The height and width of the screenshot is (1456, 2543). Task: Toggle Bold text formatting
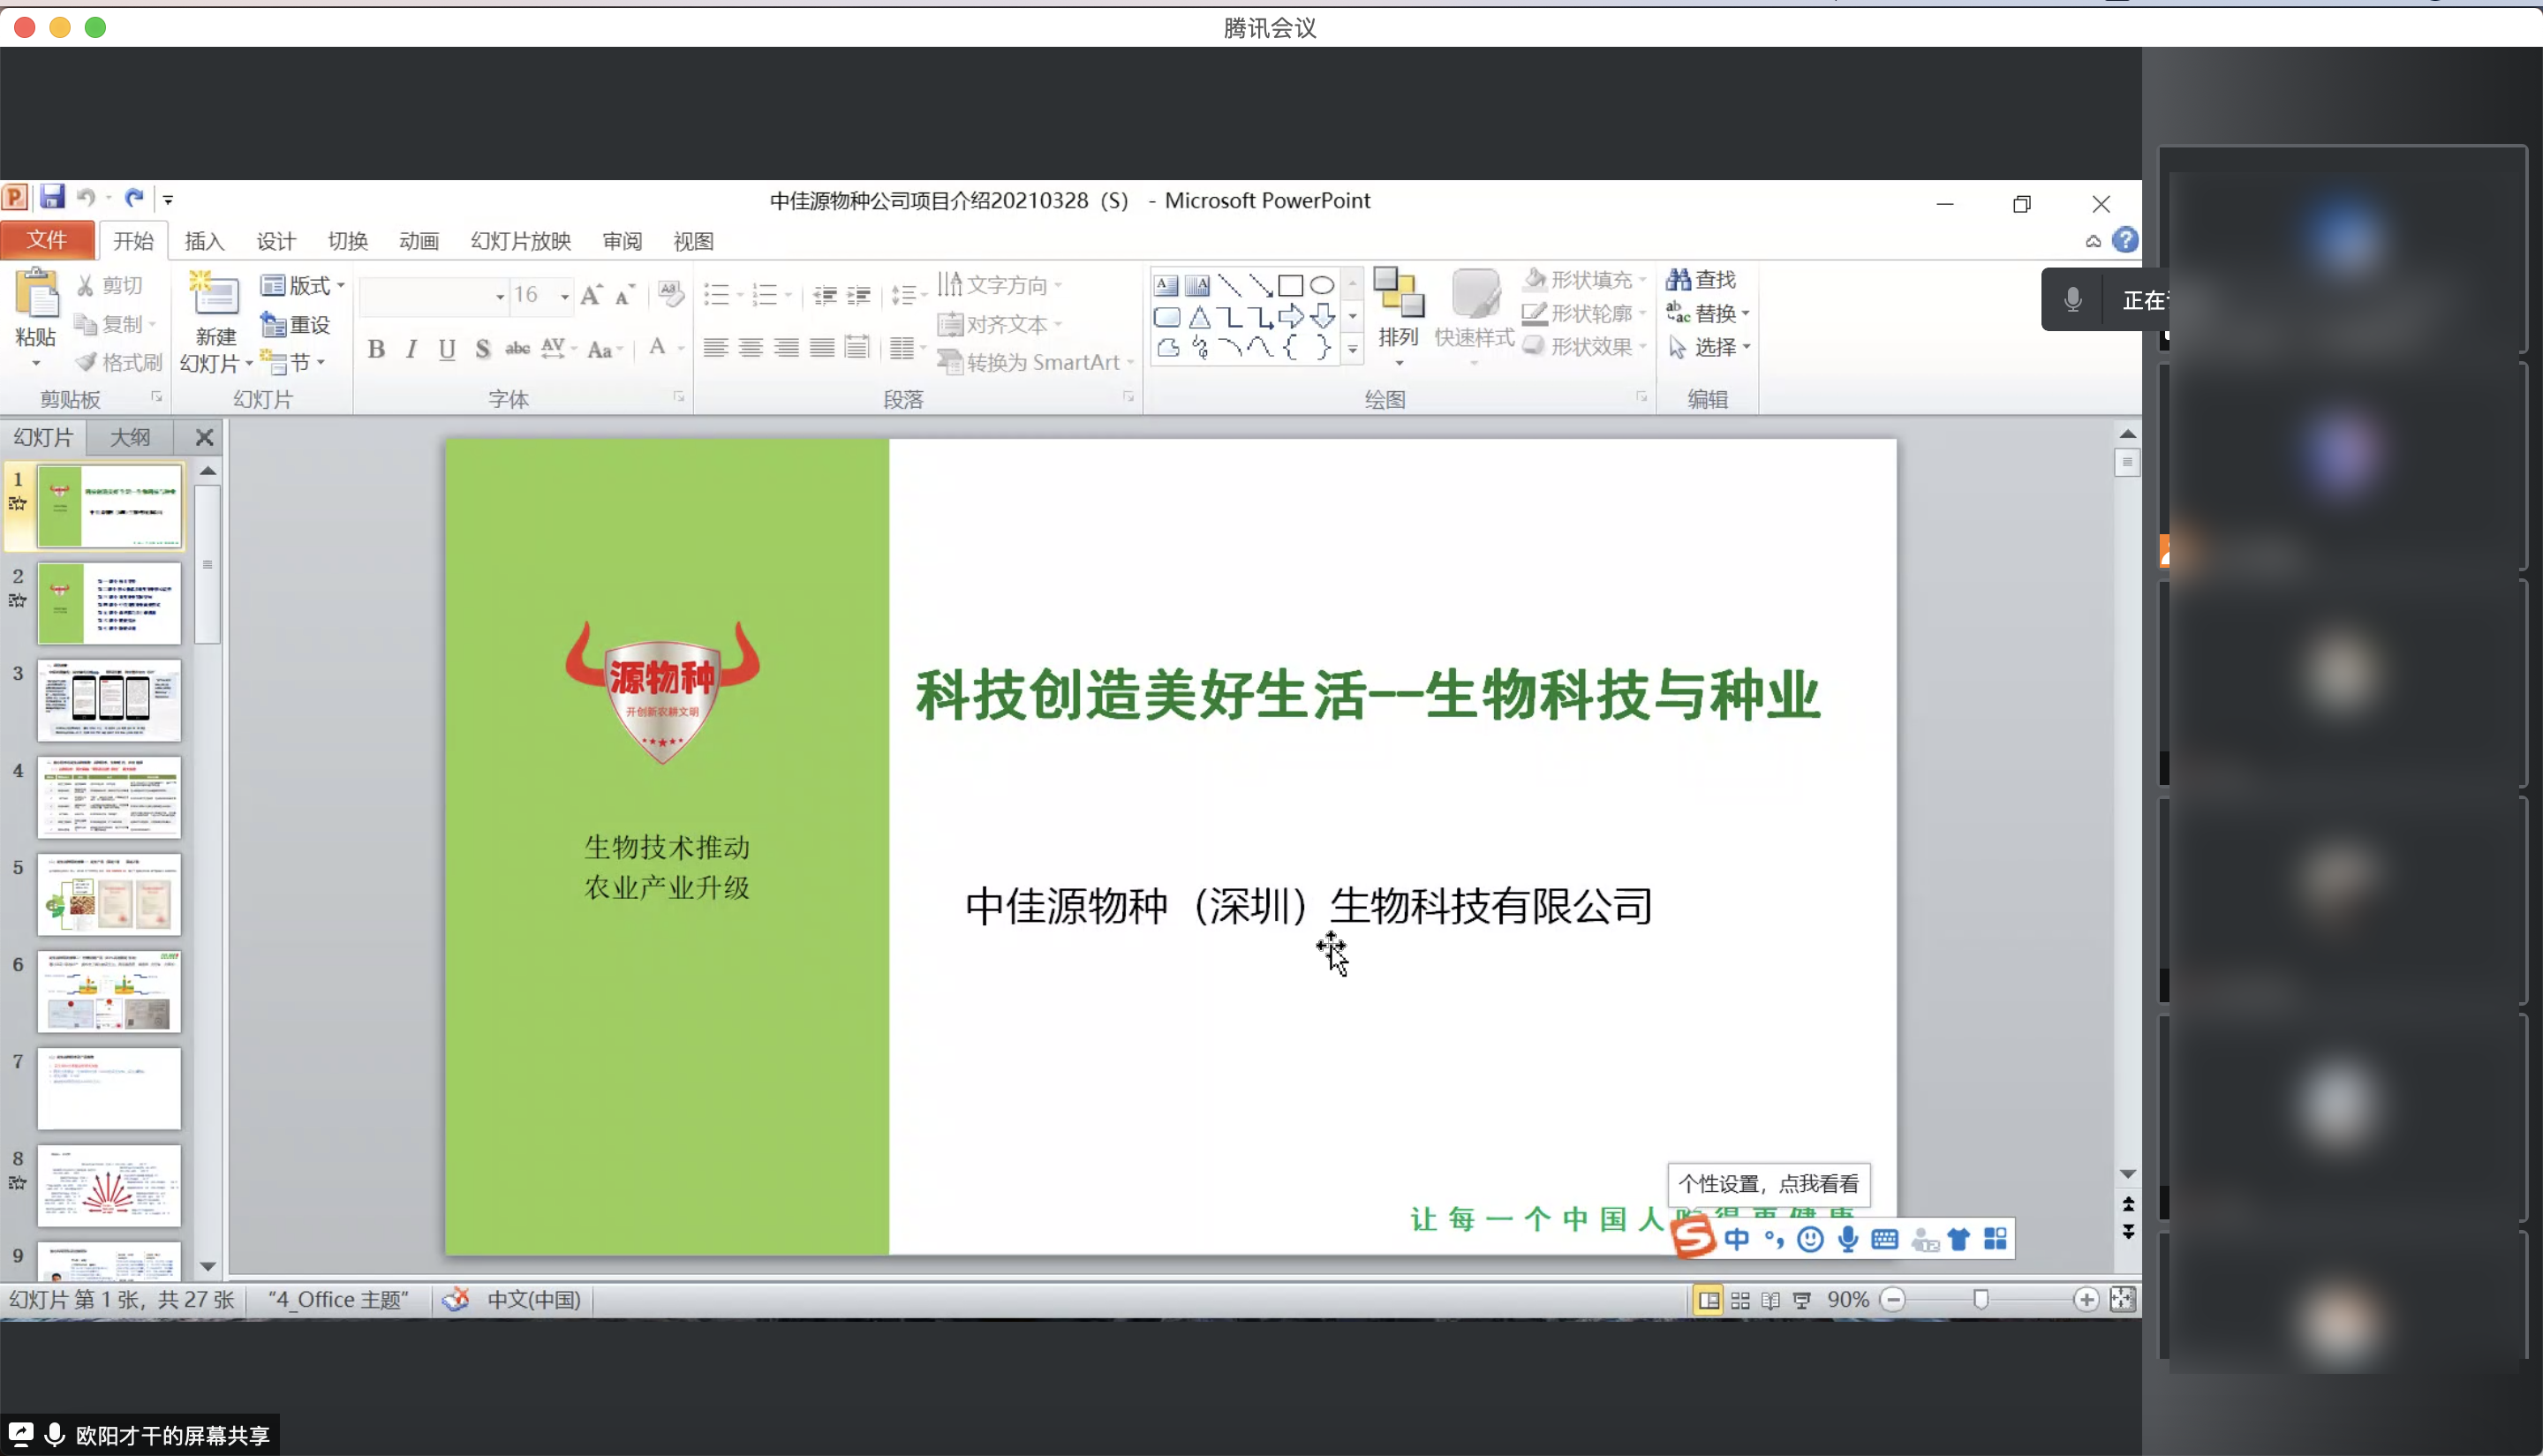(376, 349)
